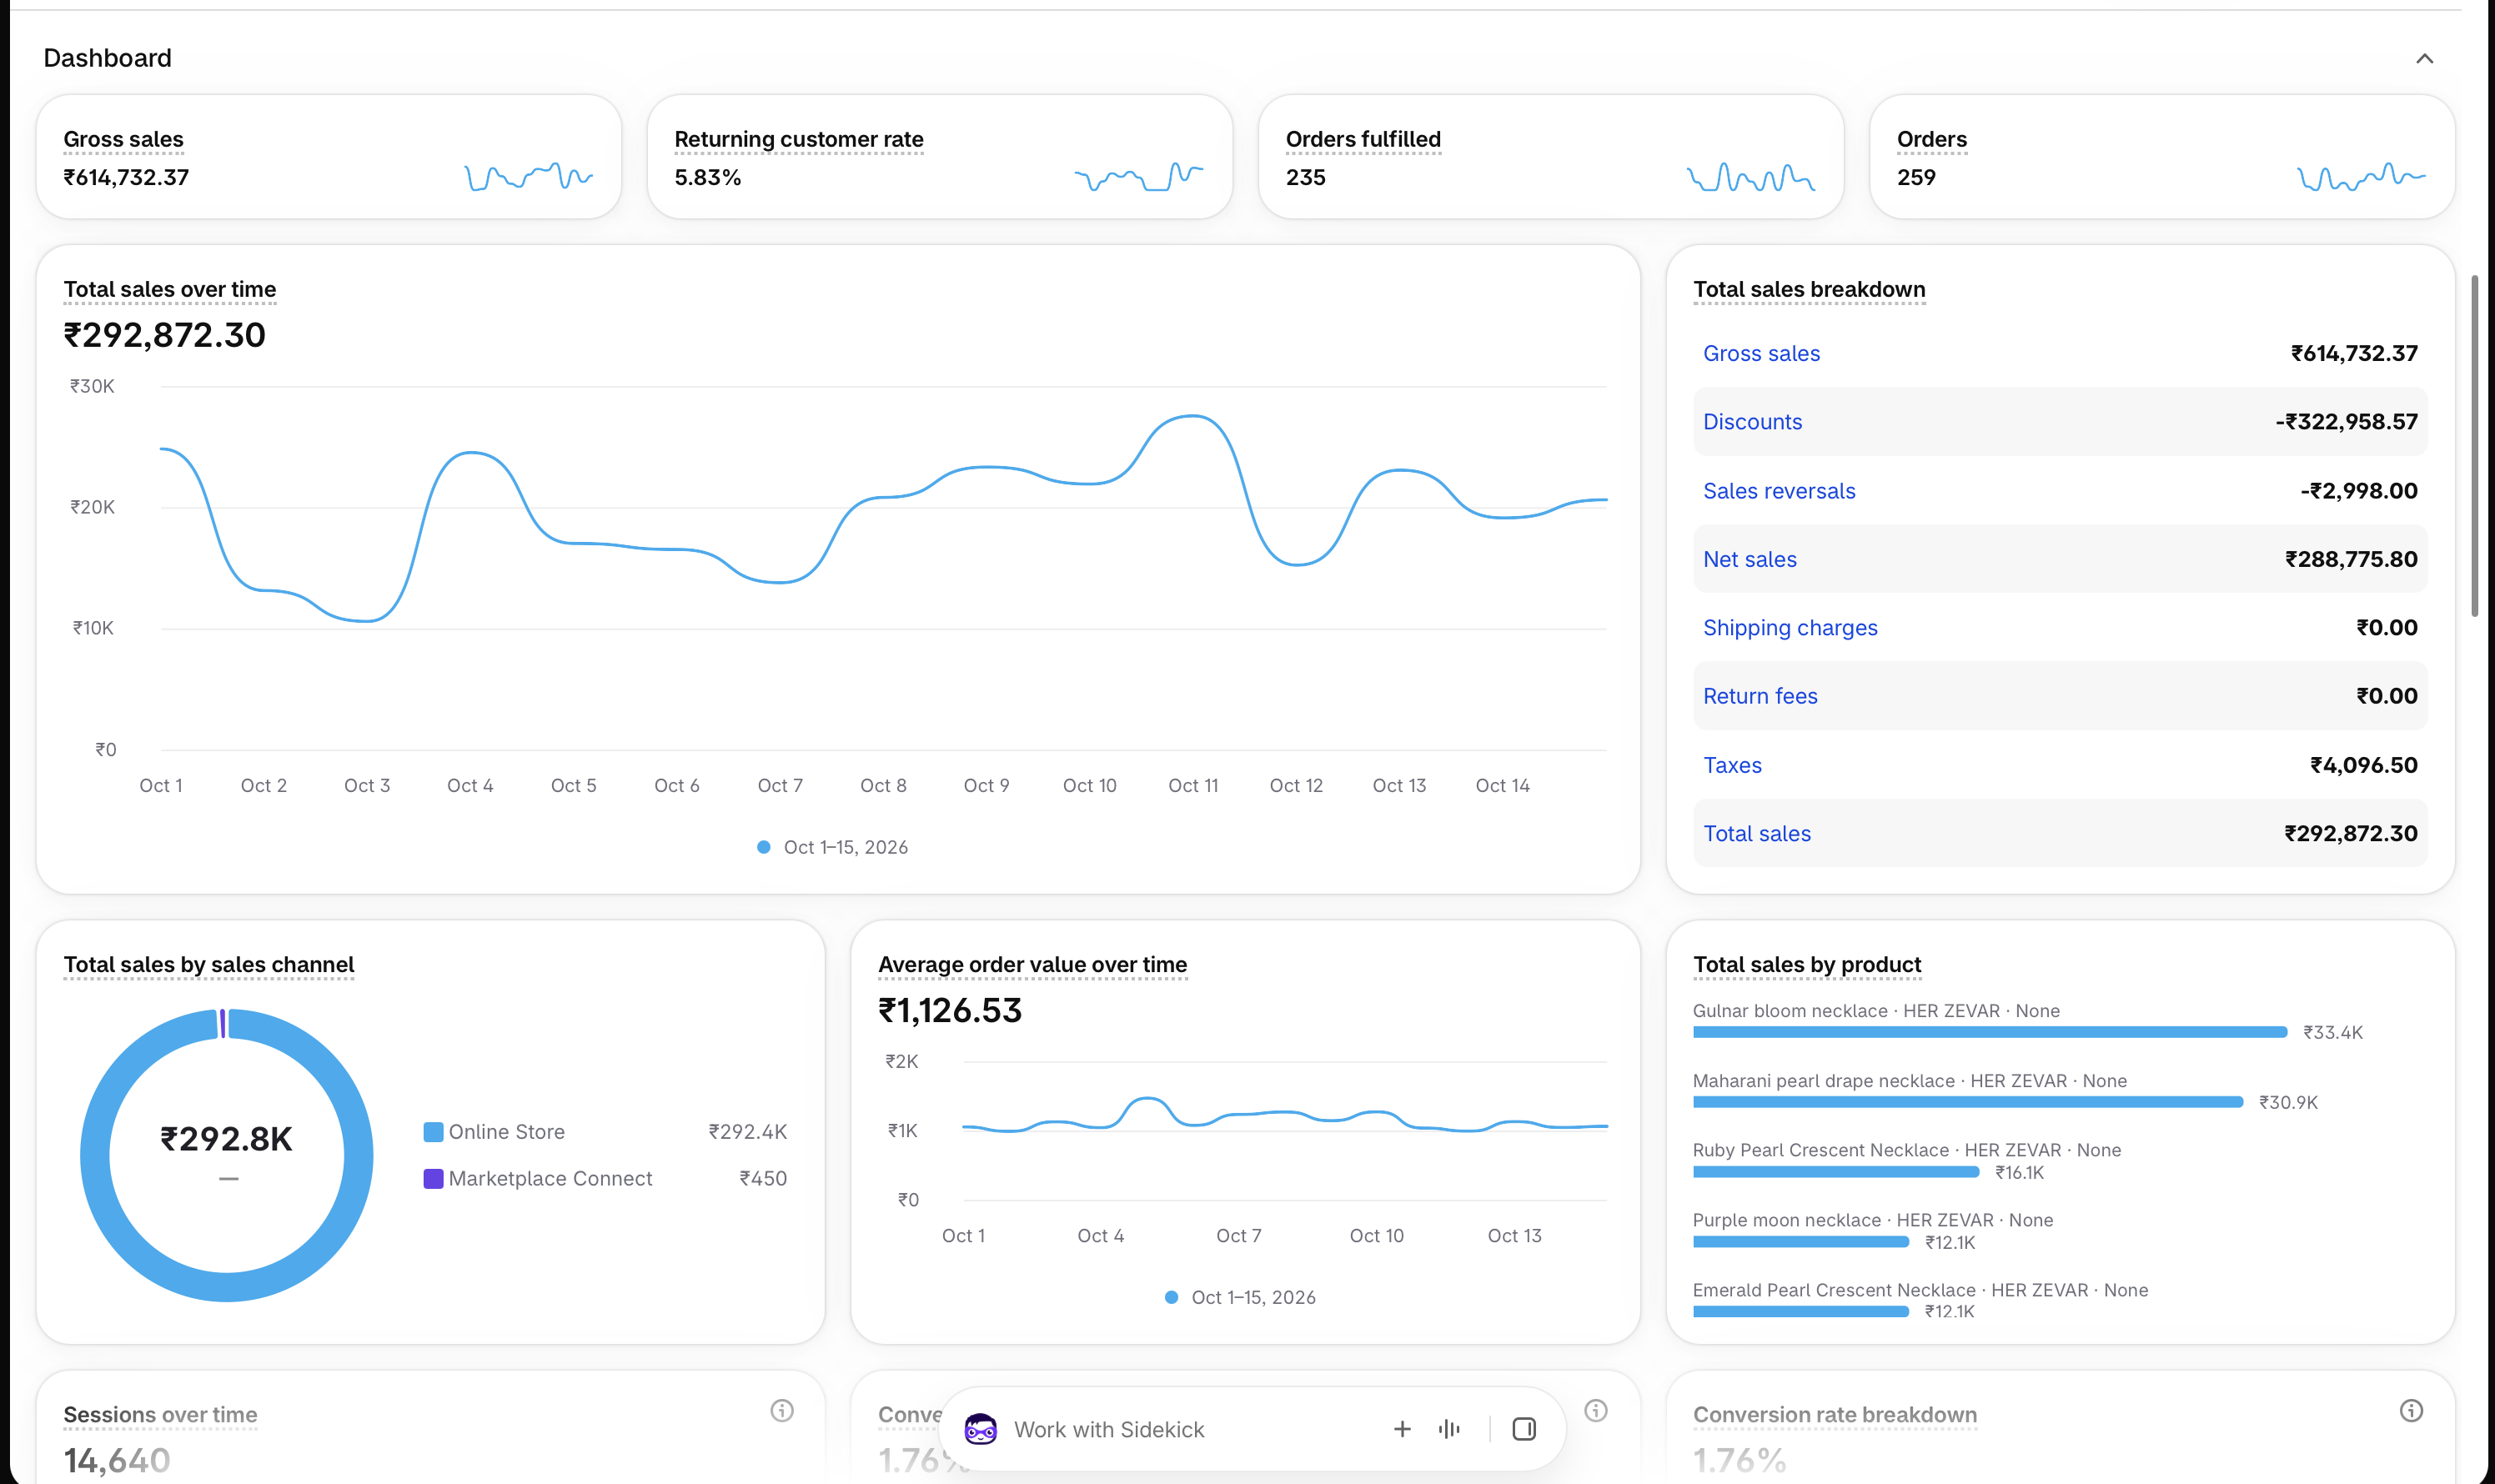Open the Total sales breakdown report title

click(1809, 289)
